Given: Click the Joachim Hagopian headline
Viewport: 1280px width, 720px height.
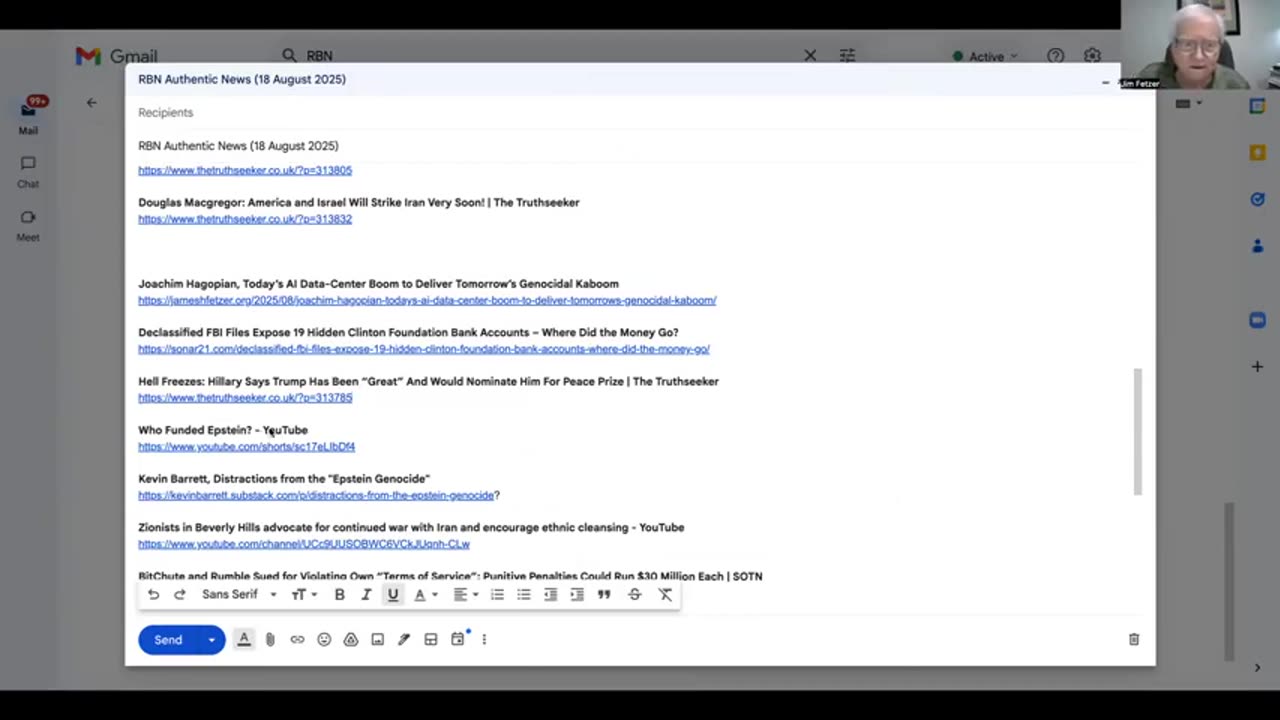Looking at the screenshot, I should tap(378, 284).
